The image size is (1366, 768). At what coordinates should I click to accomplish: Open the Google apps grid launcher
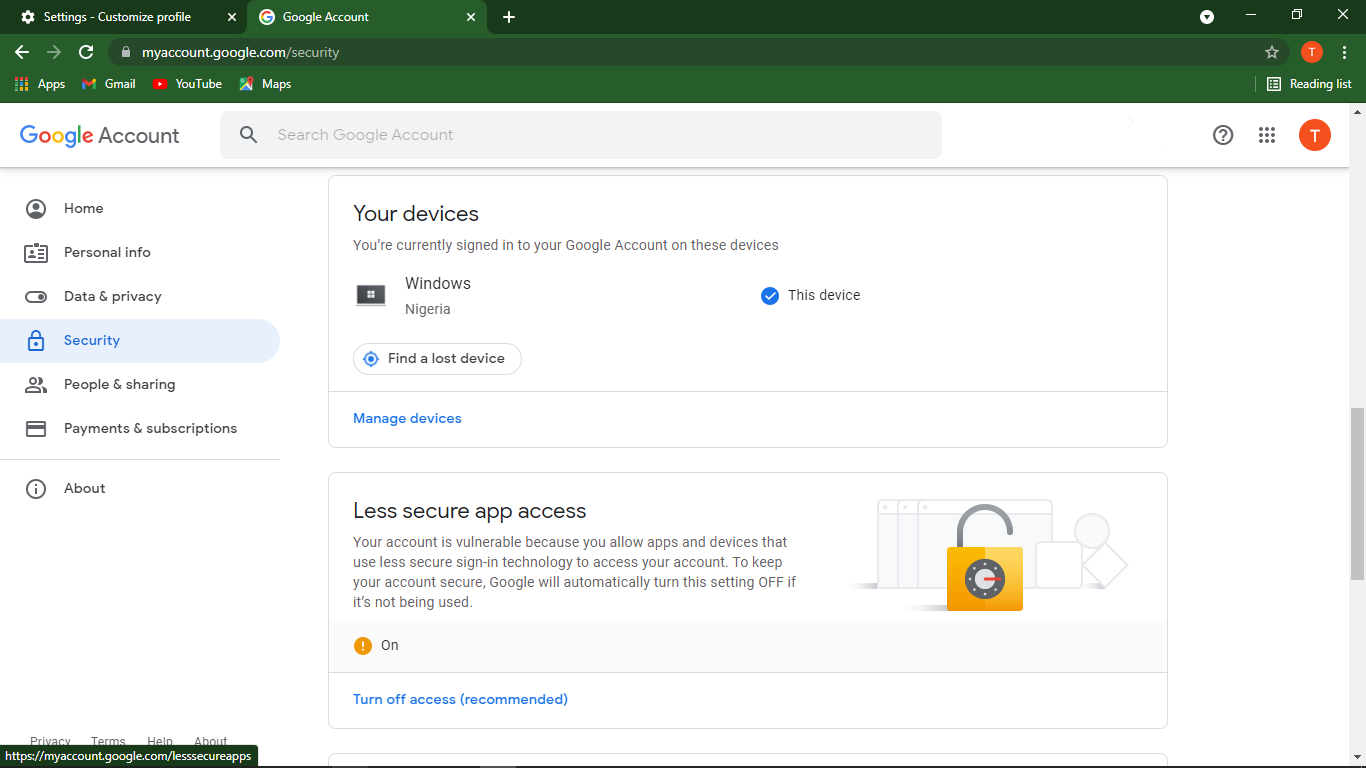[1267, 135]
